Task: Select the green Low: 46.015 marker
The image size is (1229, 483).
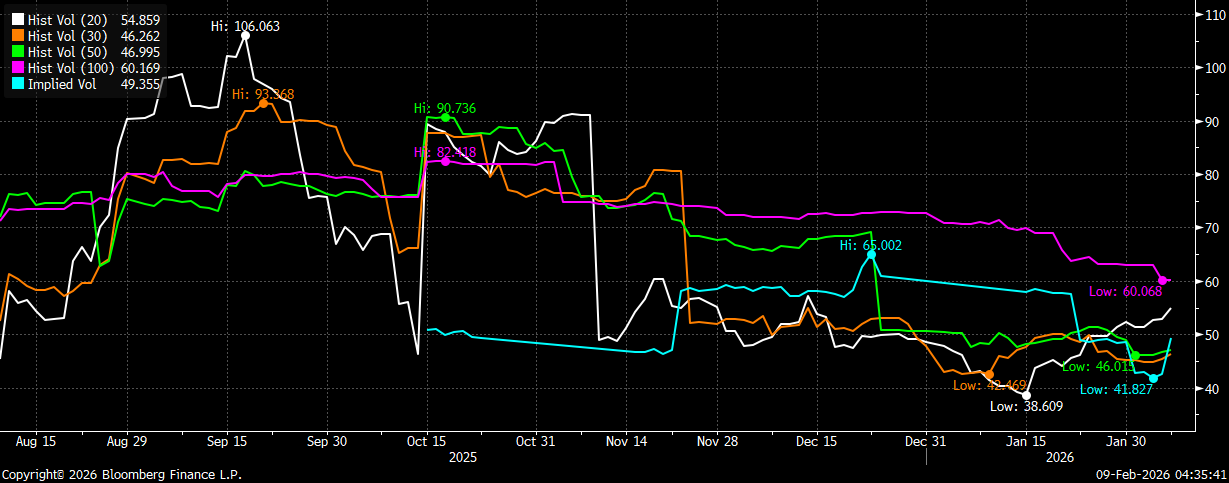Action: pyautogui.click(x=1135, y=356)
